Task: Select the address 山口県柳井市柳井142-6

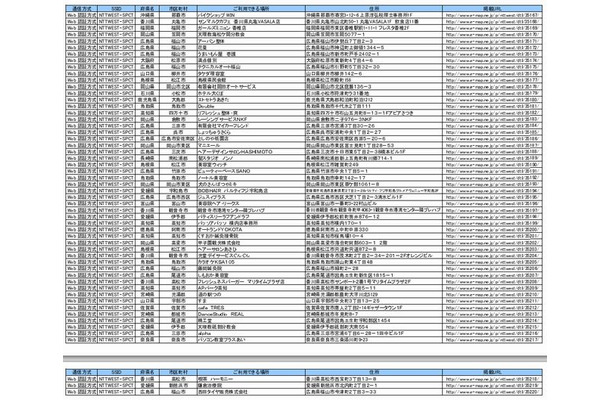Action: 374,74
